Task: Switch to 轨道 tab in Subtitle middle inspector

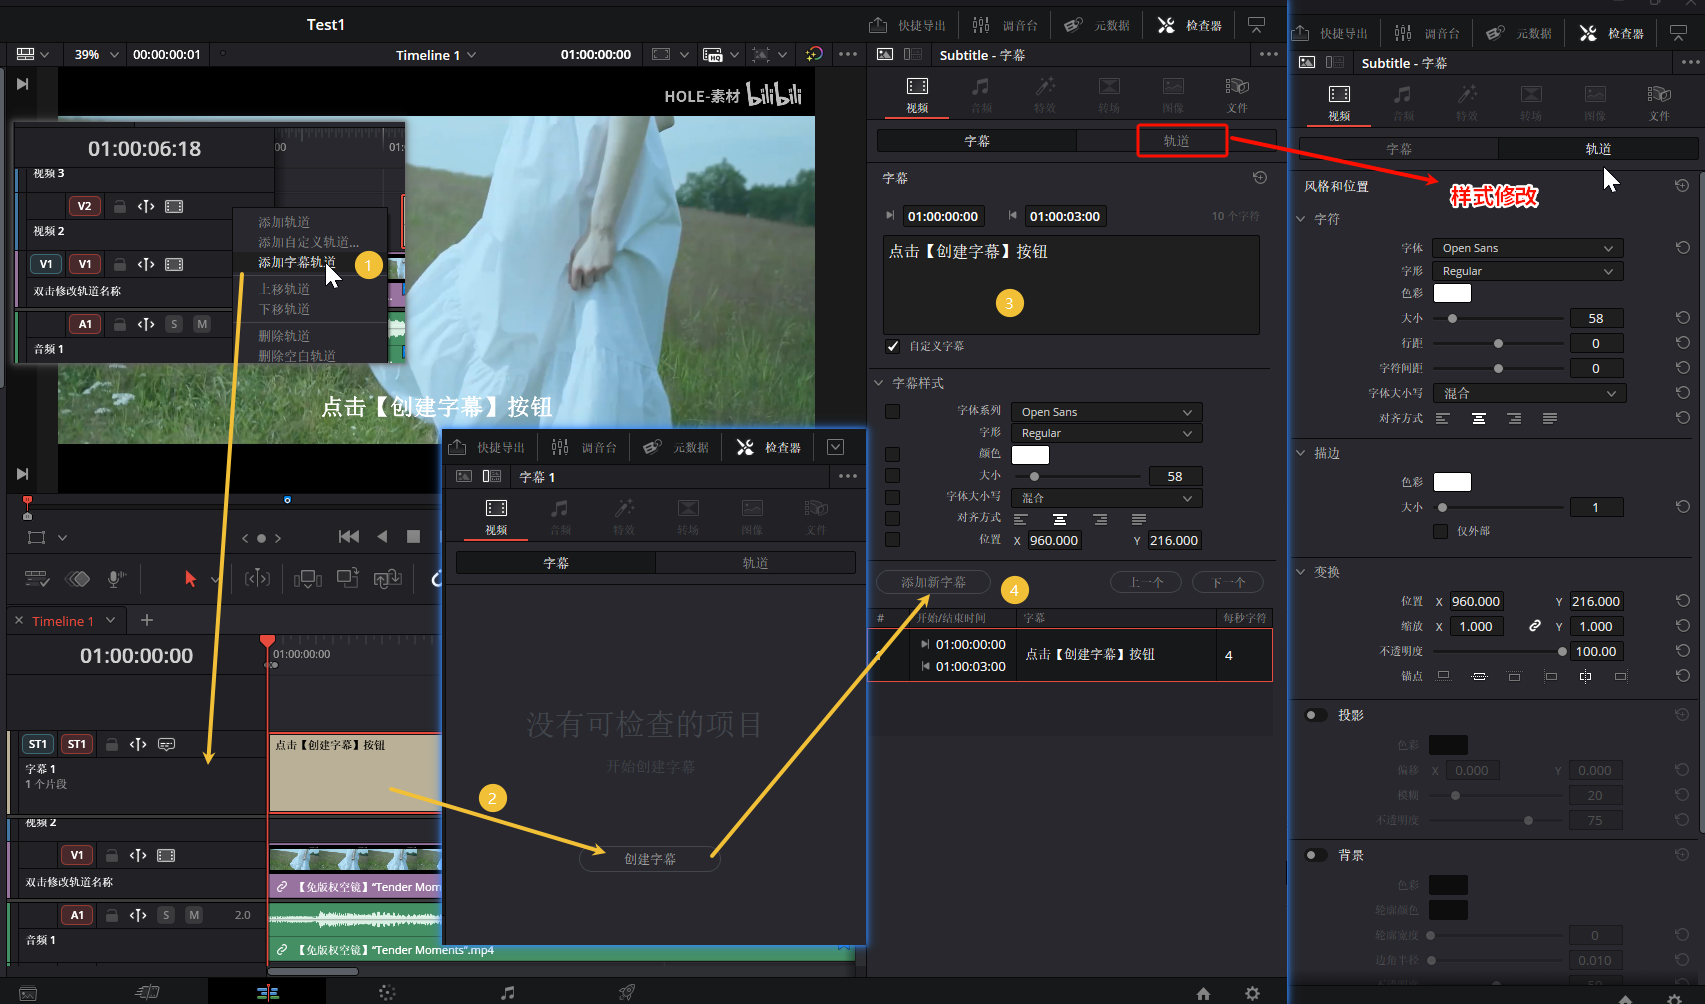Action: click(1176, 141)
